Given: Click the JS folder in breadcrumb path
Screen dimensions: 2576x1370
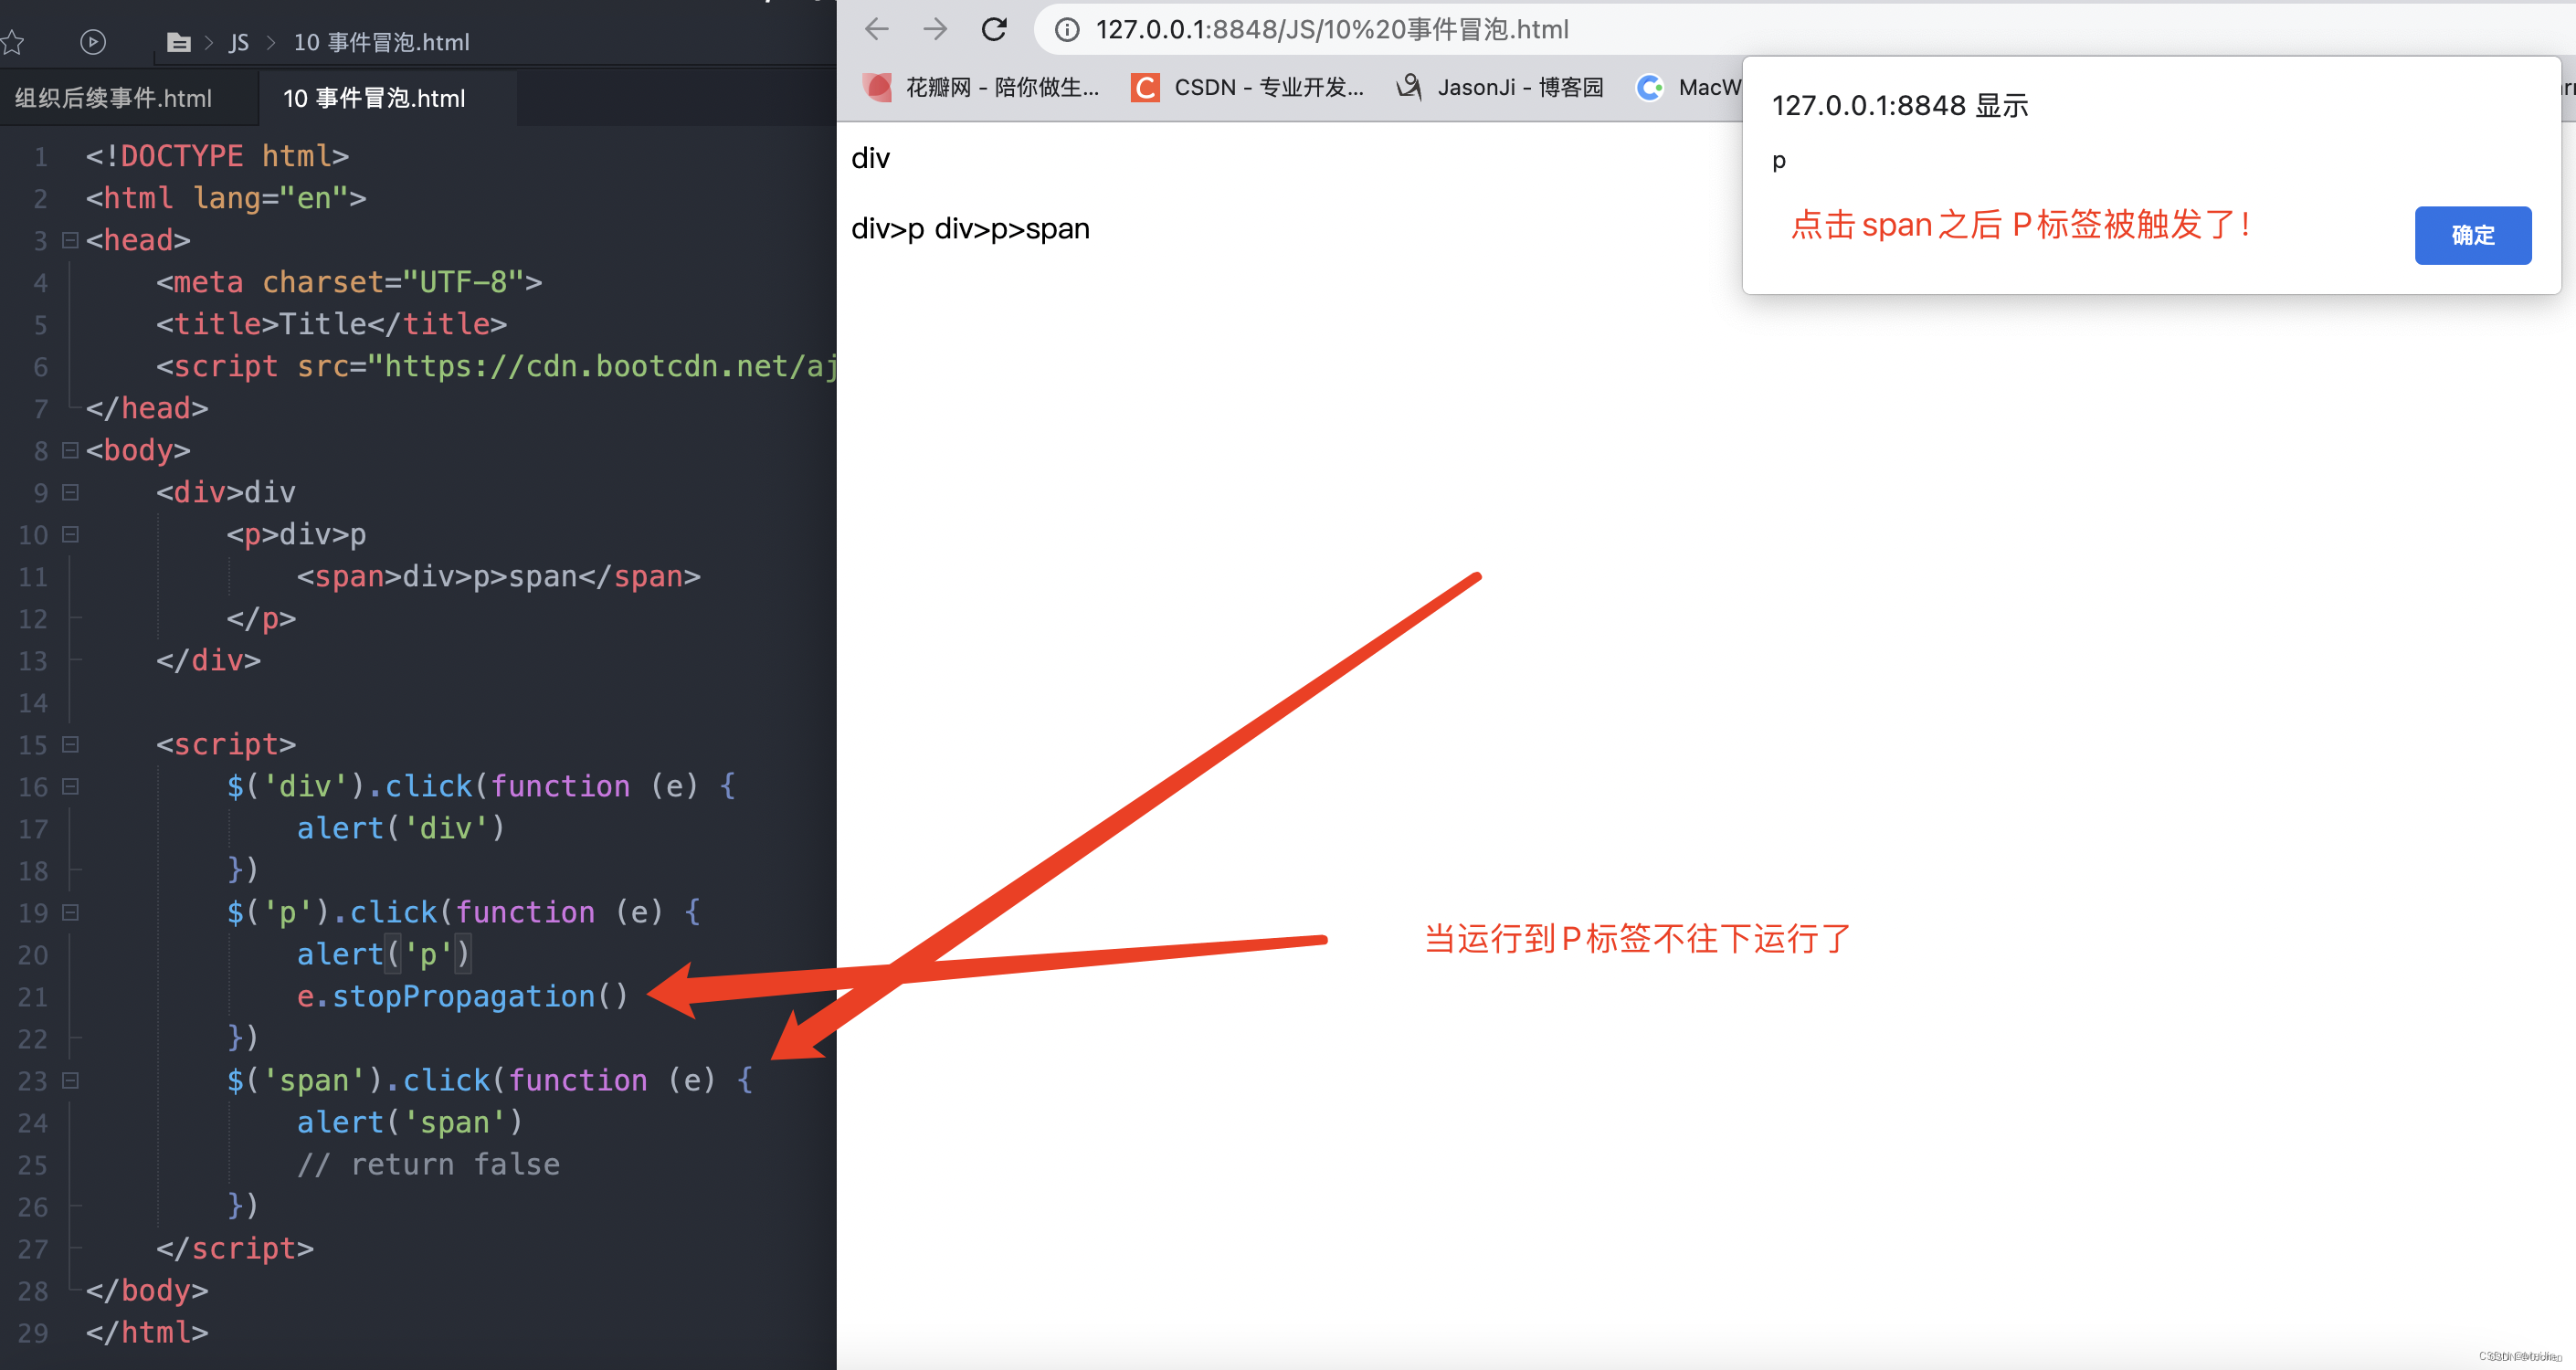Looking at the screenshot, I should point(239,42).
